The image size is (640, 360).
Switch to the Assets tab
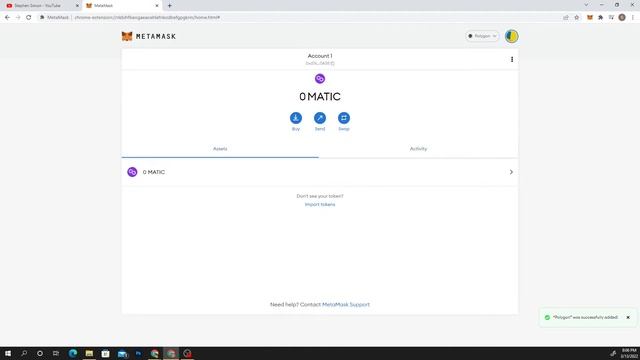[x=220, y=149]
